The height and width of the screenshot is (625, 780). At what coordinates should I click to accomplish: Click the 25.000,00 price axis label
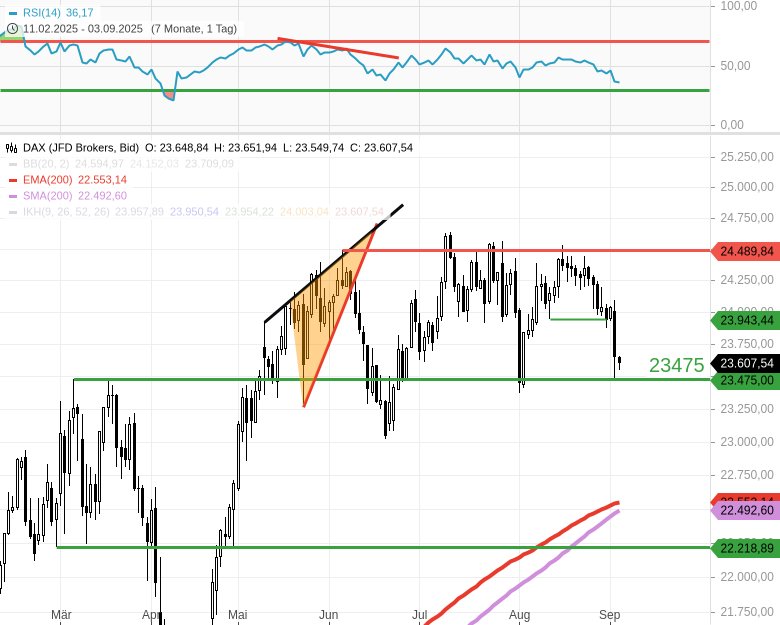point(747,187)
